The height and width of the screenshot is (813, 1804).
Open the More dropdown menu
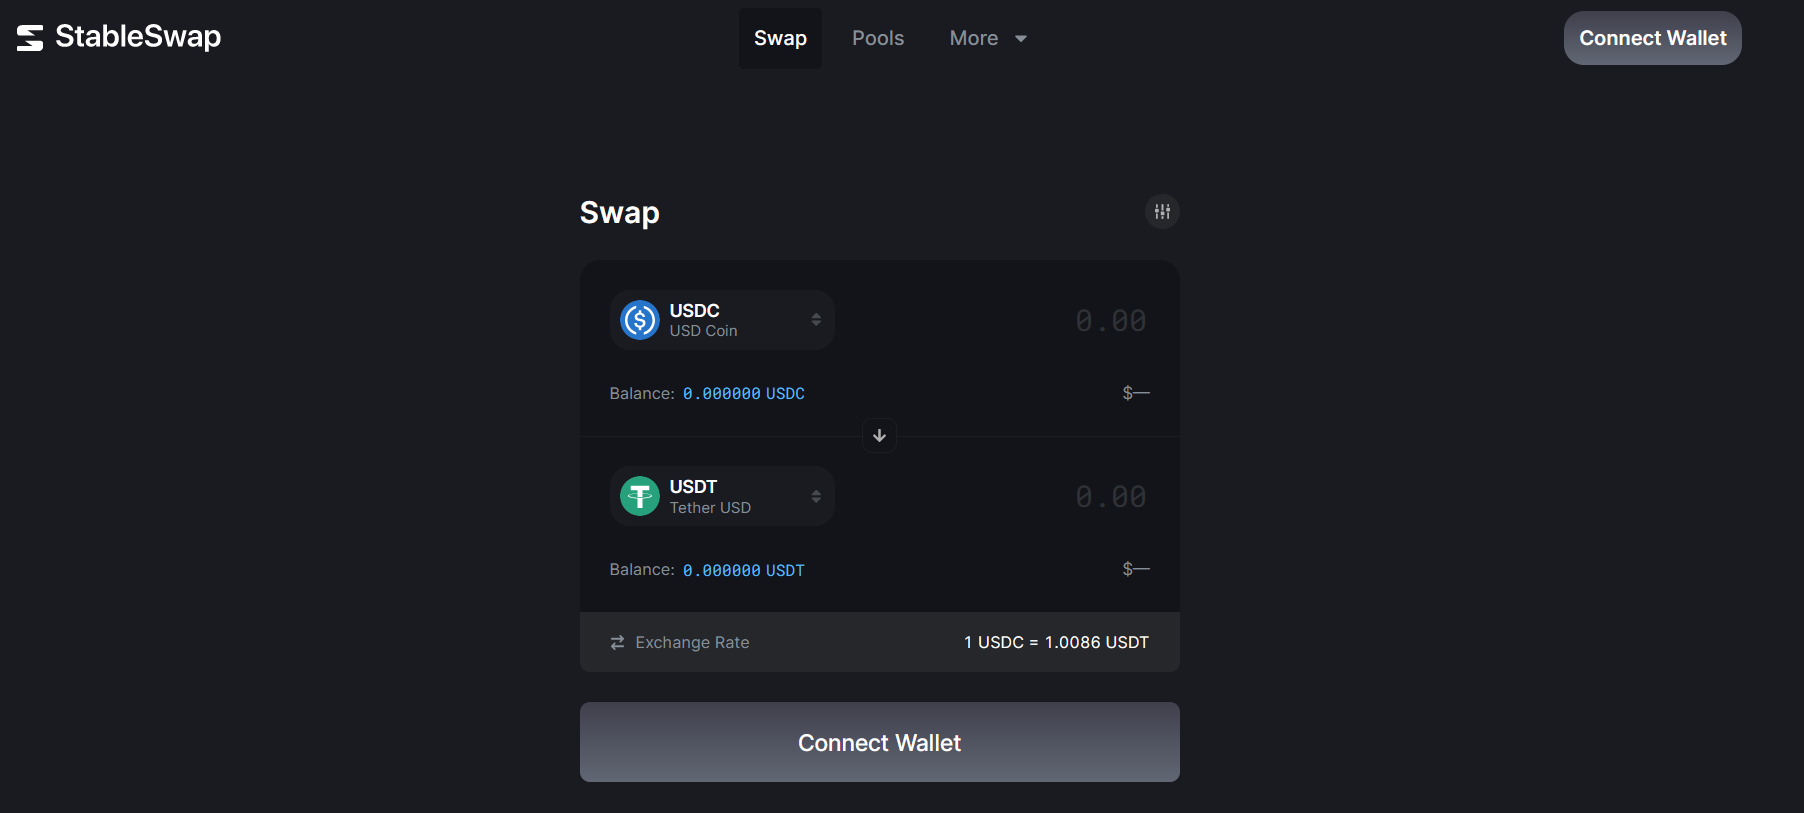click(x=988, y=38)
